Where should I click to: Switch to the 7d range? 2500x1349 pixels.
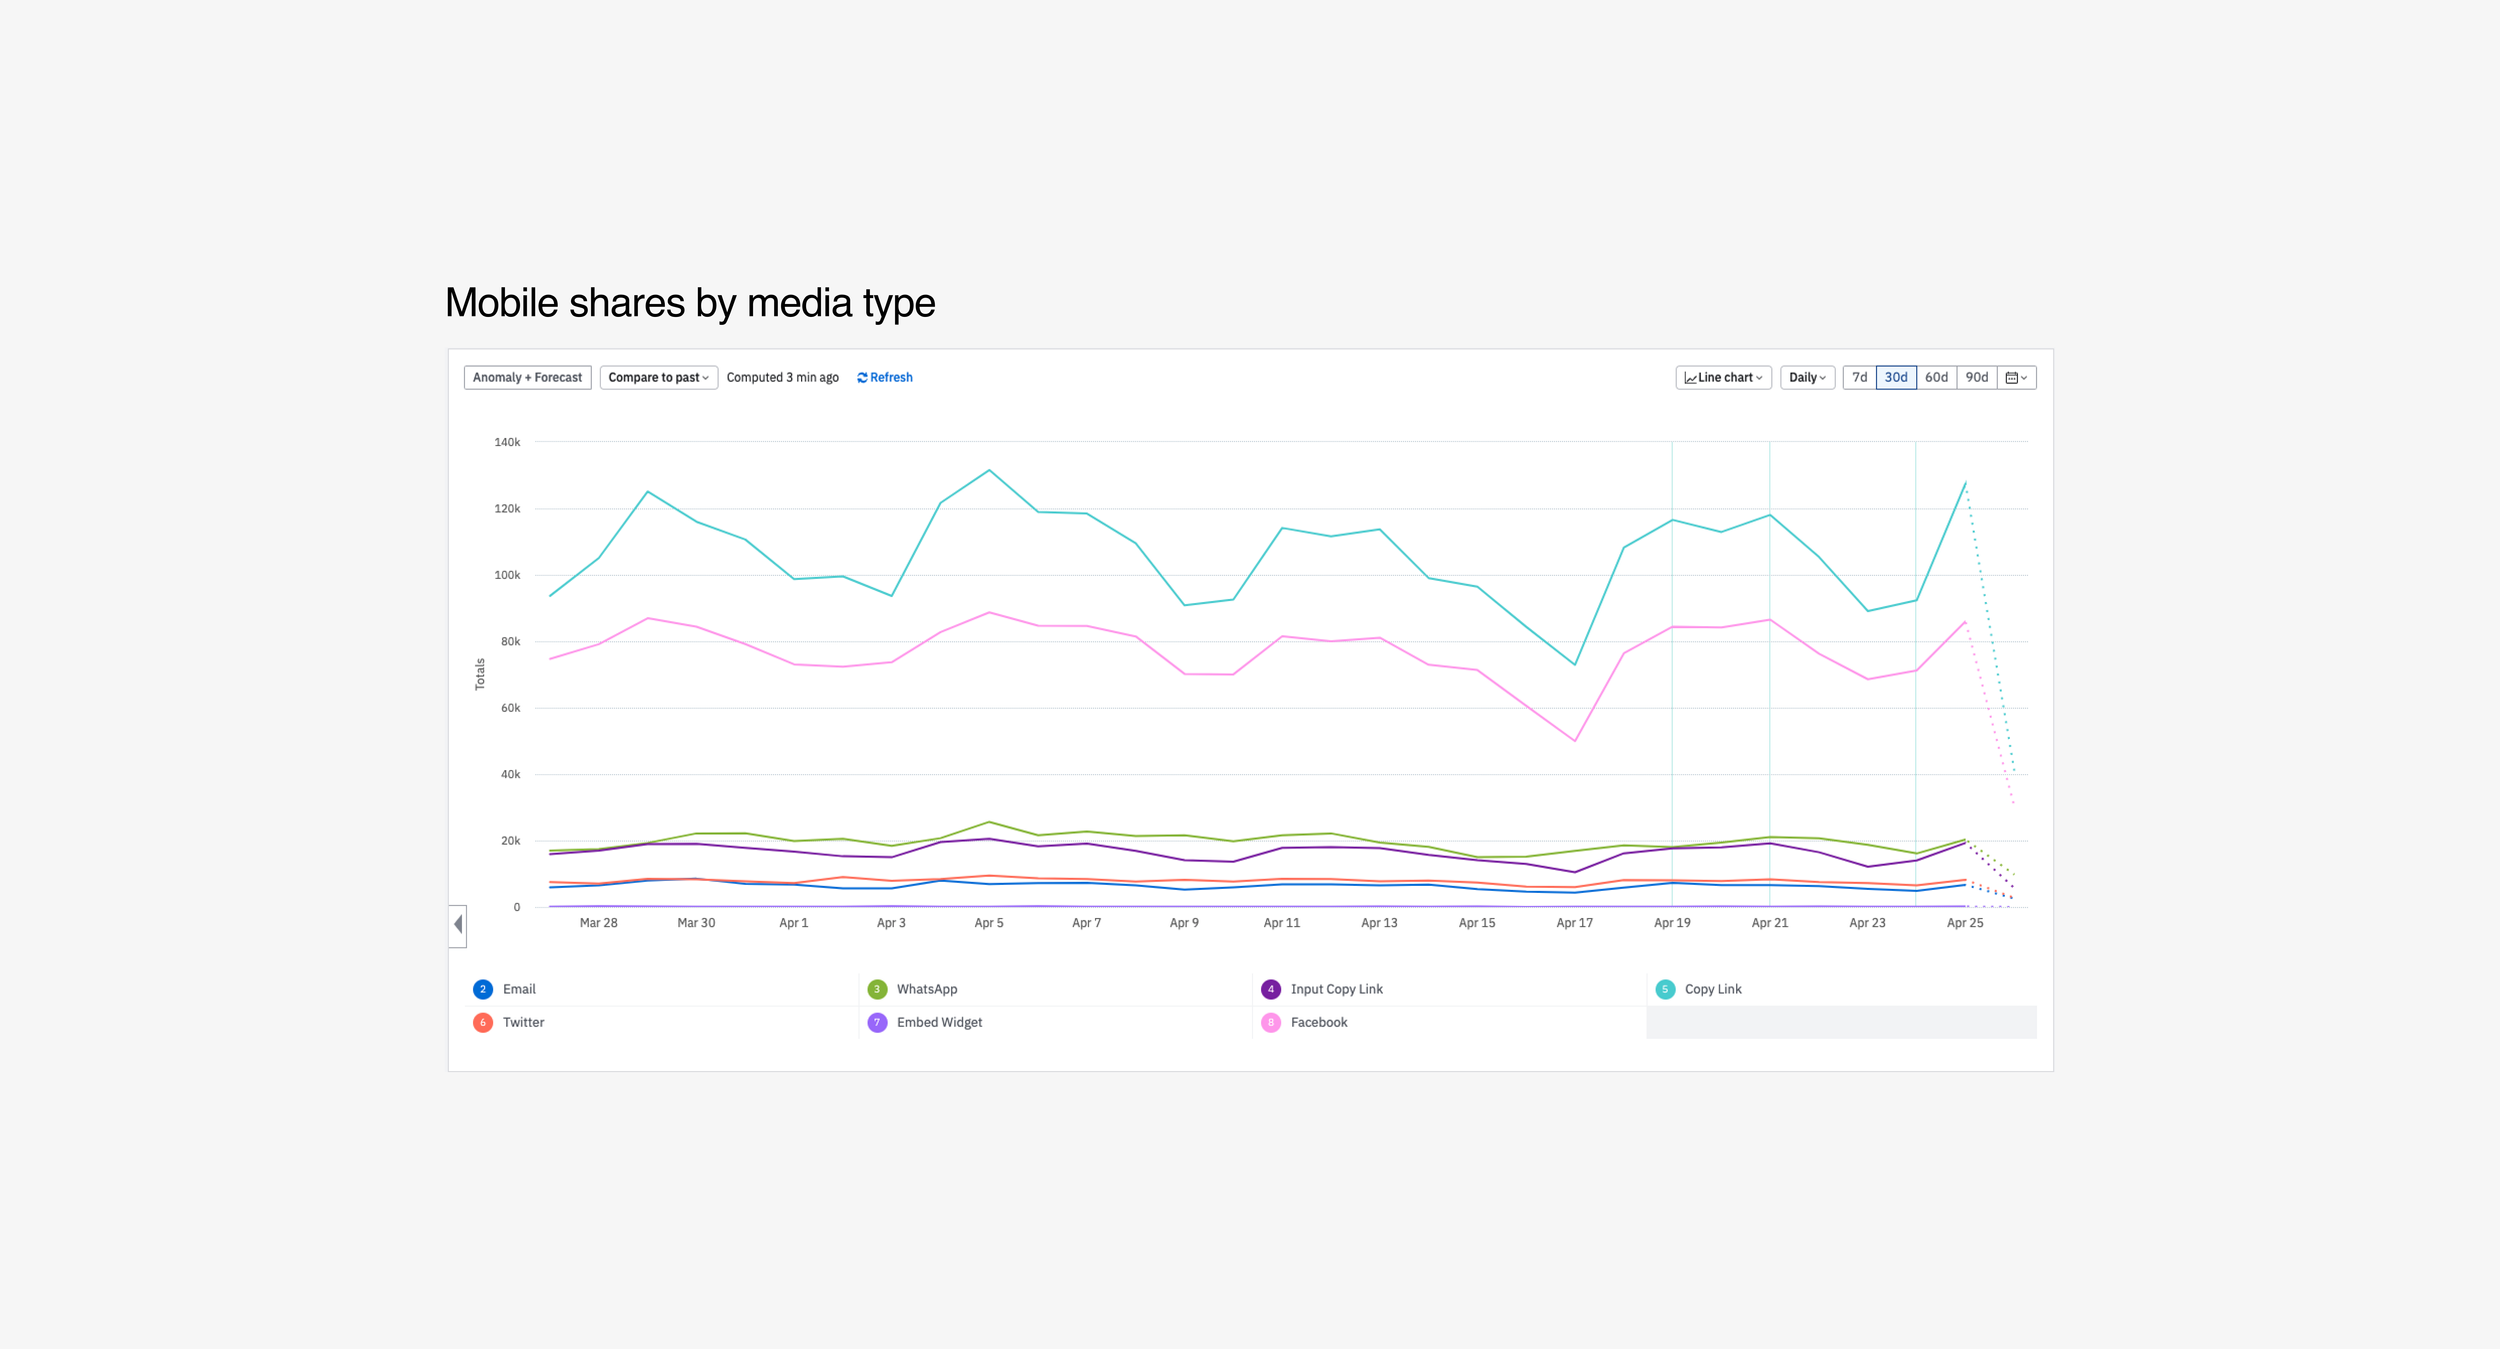[1859, 377]
